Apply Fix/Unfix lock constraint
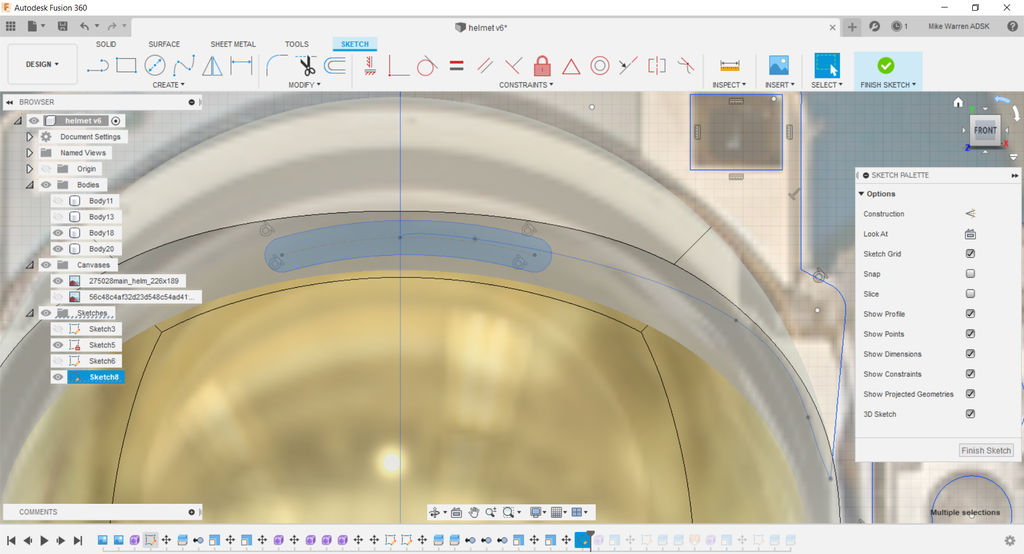This screenshot has width=1024, height=554. [x=542, y=65]
